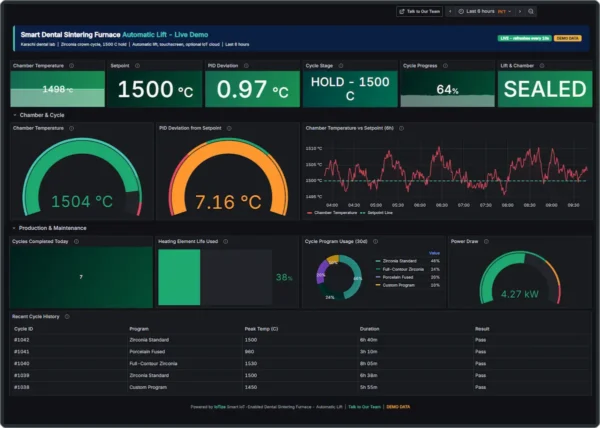The width and height of the screenshot is (600, 428).
Task: Click Talk to Our Team footer link
Action: pyautogui.click(x=365, y=407)
